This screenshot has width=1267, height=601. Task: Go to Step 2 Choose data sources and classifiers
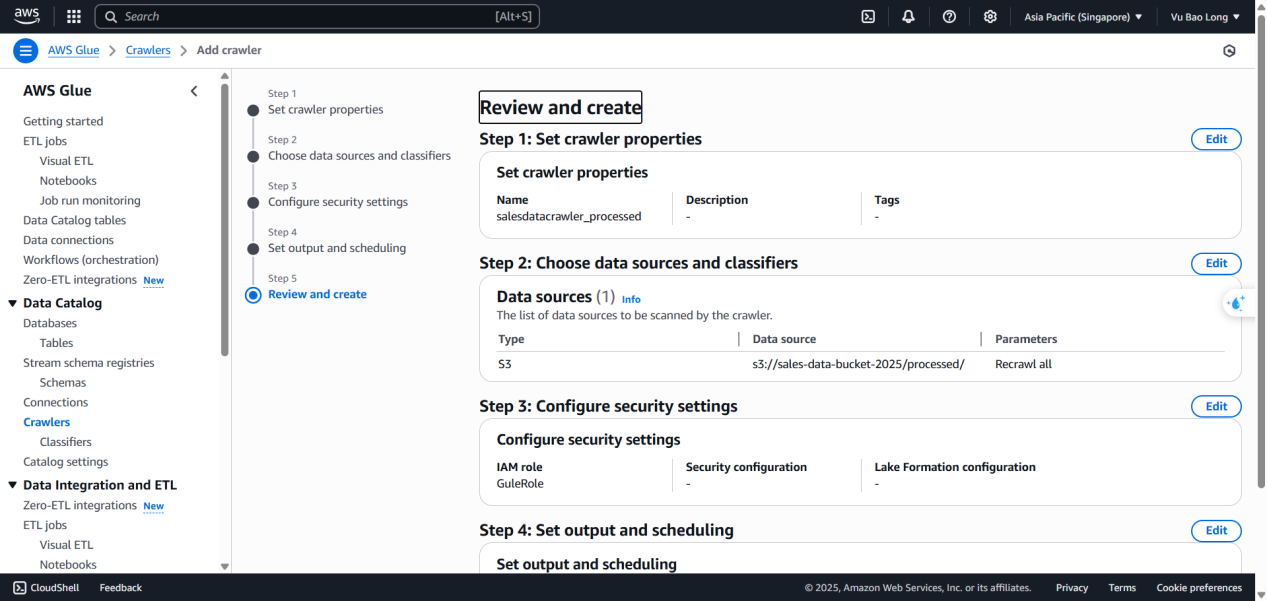[359, 156]
